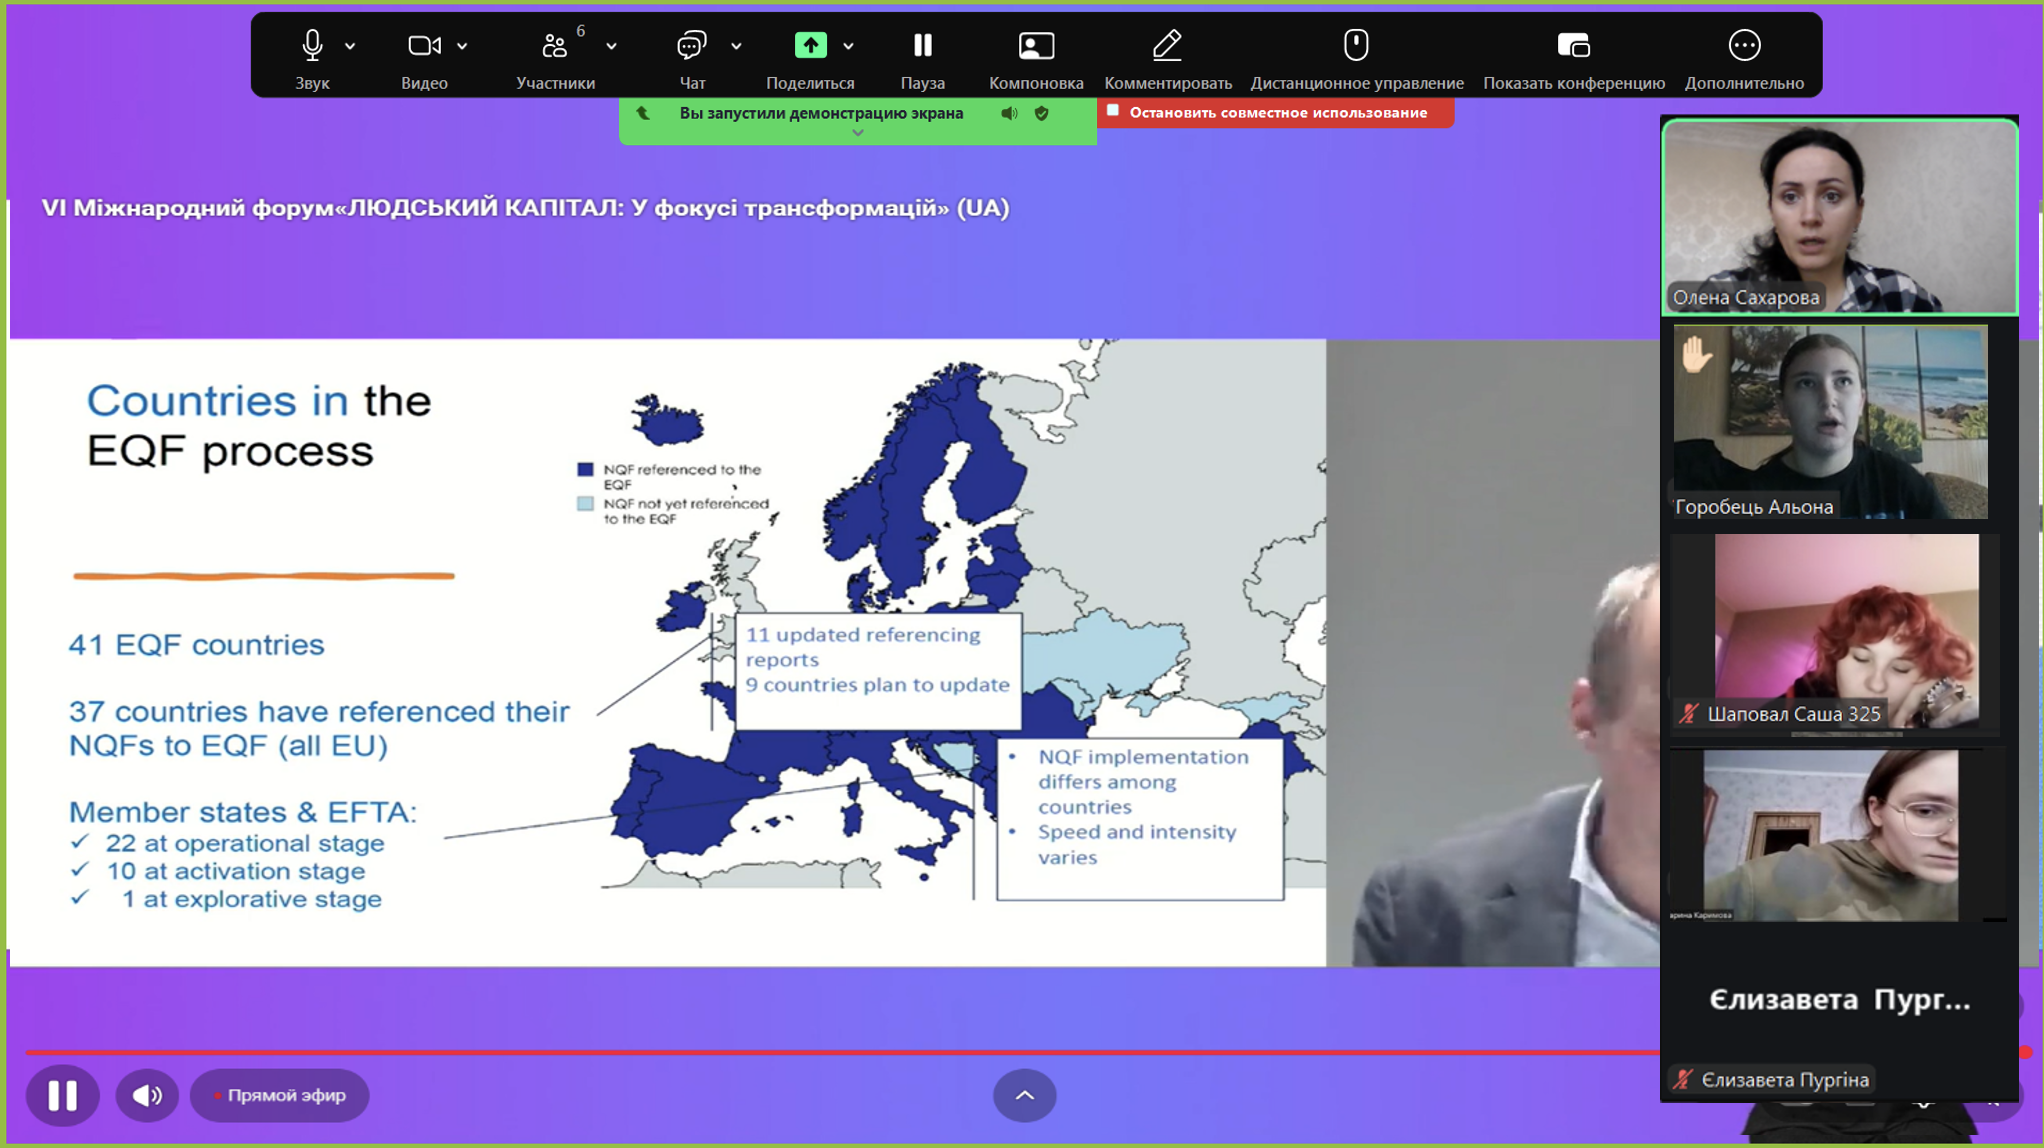Click the Комментировать pencil icon
This screenshot has height=1148, width=2044.
(1167, 46)
